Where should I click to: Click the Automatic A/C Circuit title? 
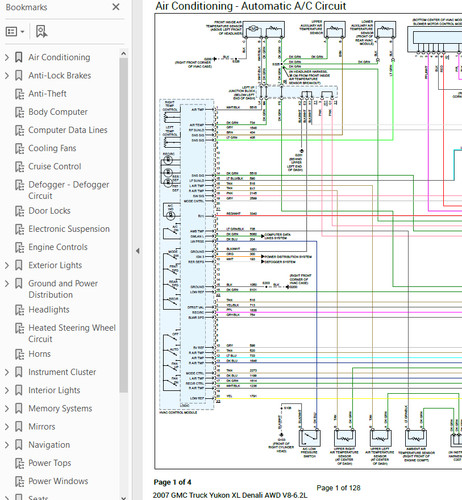[251, 6]
